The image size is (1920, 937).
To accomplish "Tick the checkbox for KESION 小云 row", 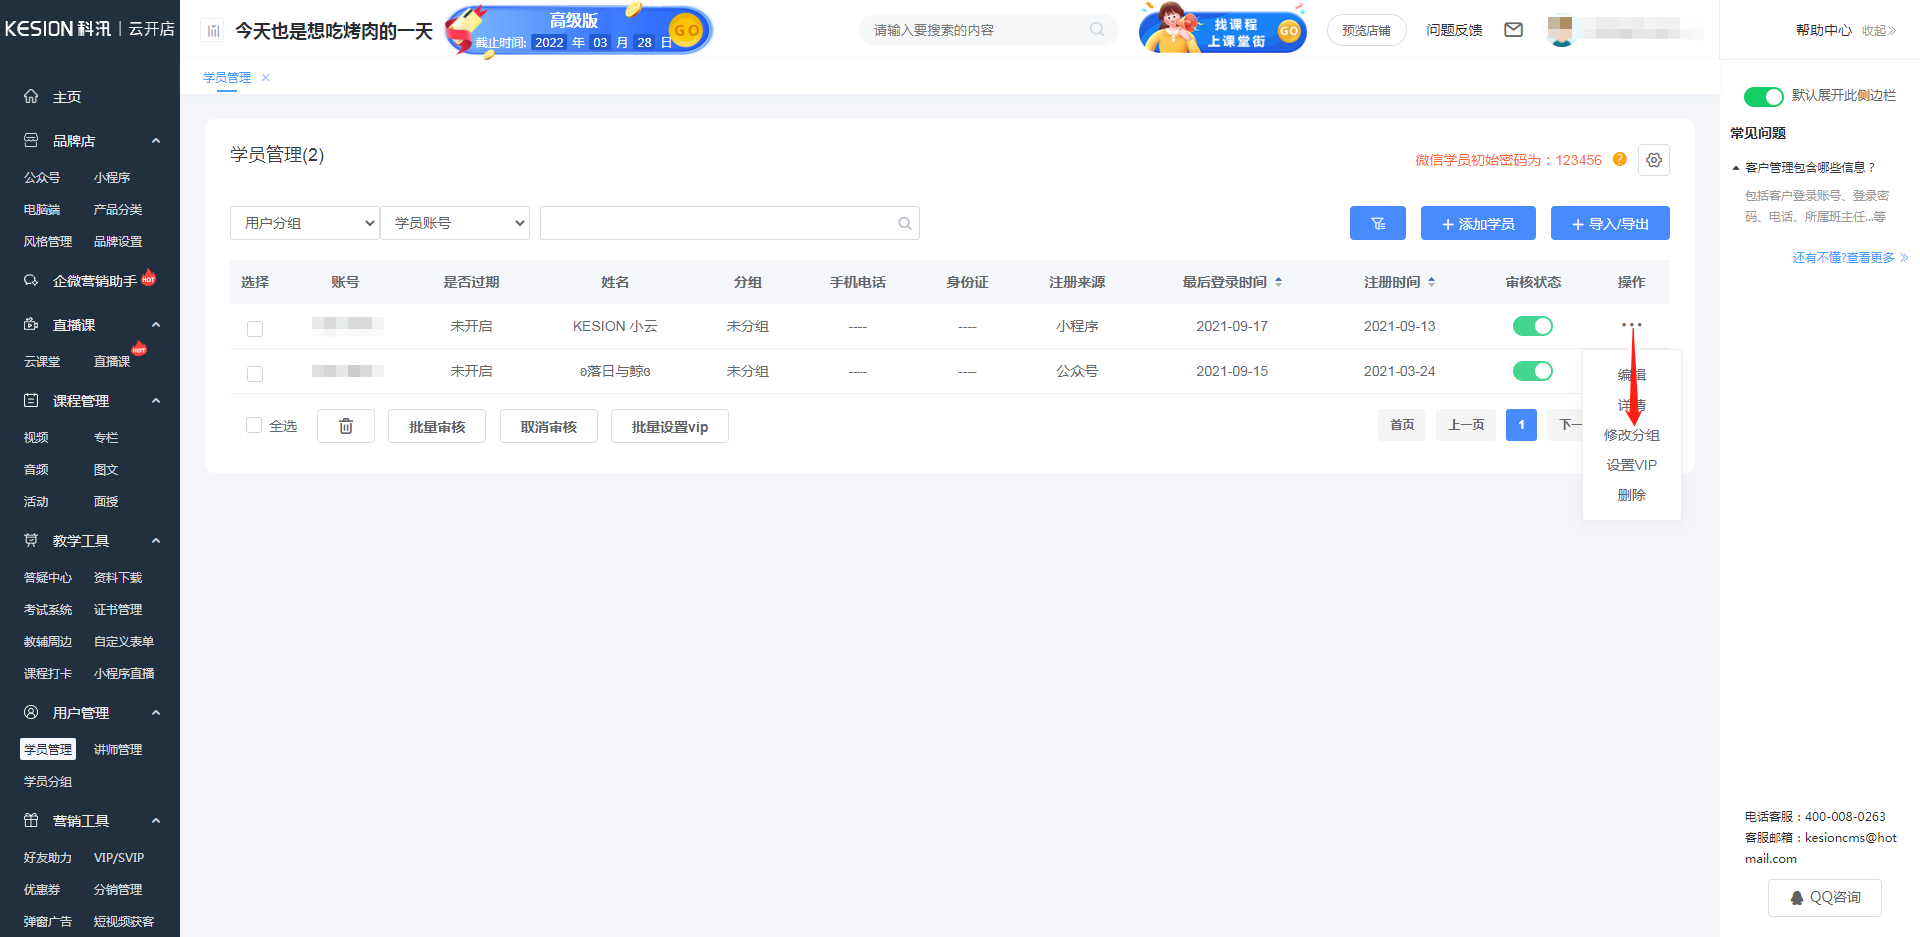I will click(255, 328).
